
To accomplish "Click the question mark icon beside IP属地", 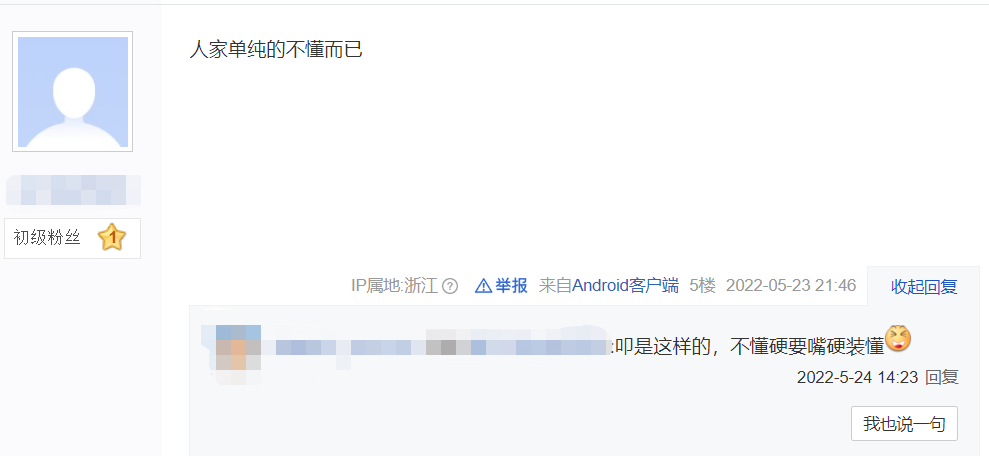I will click(450, 286).
